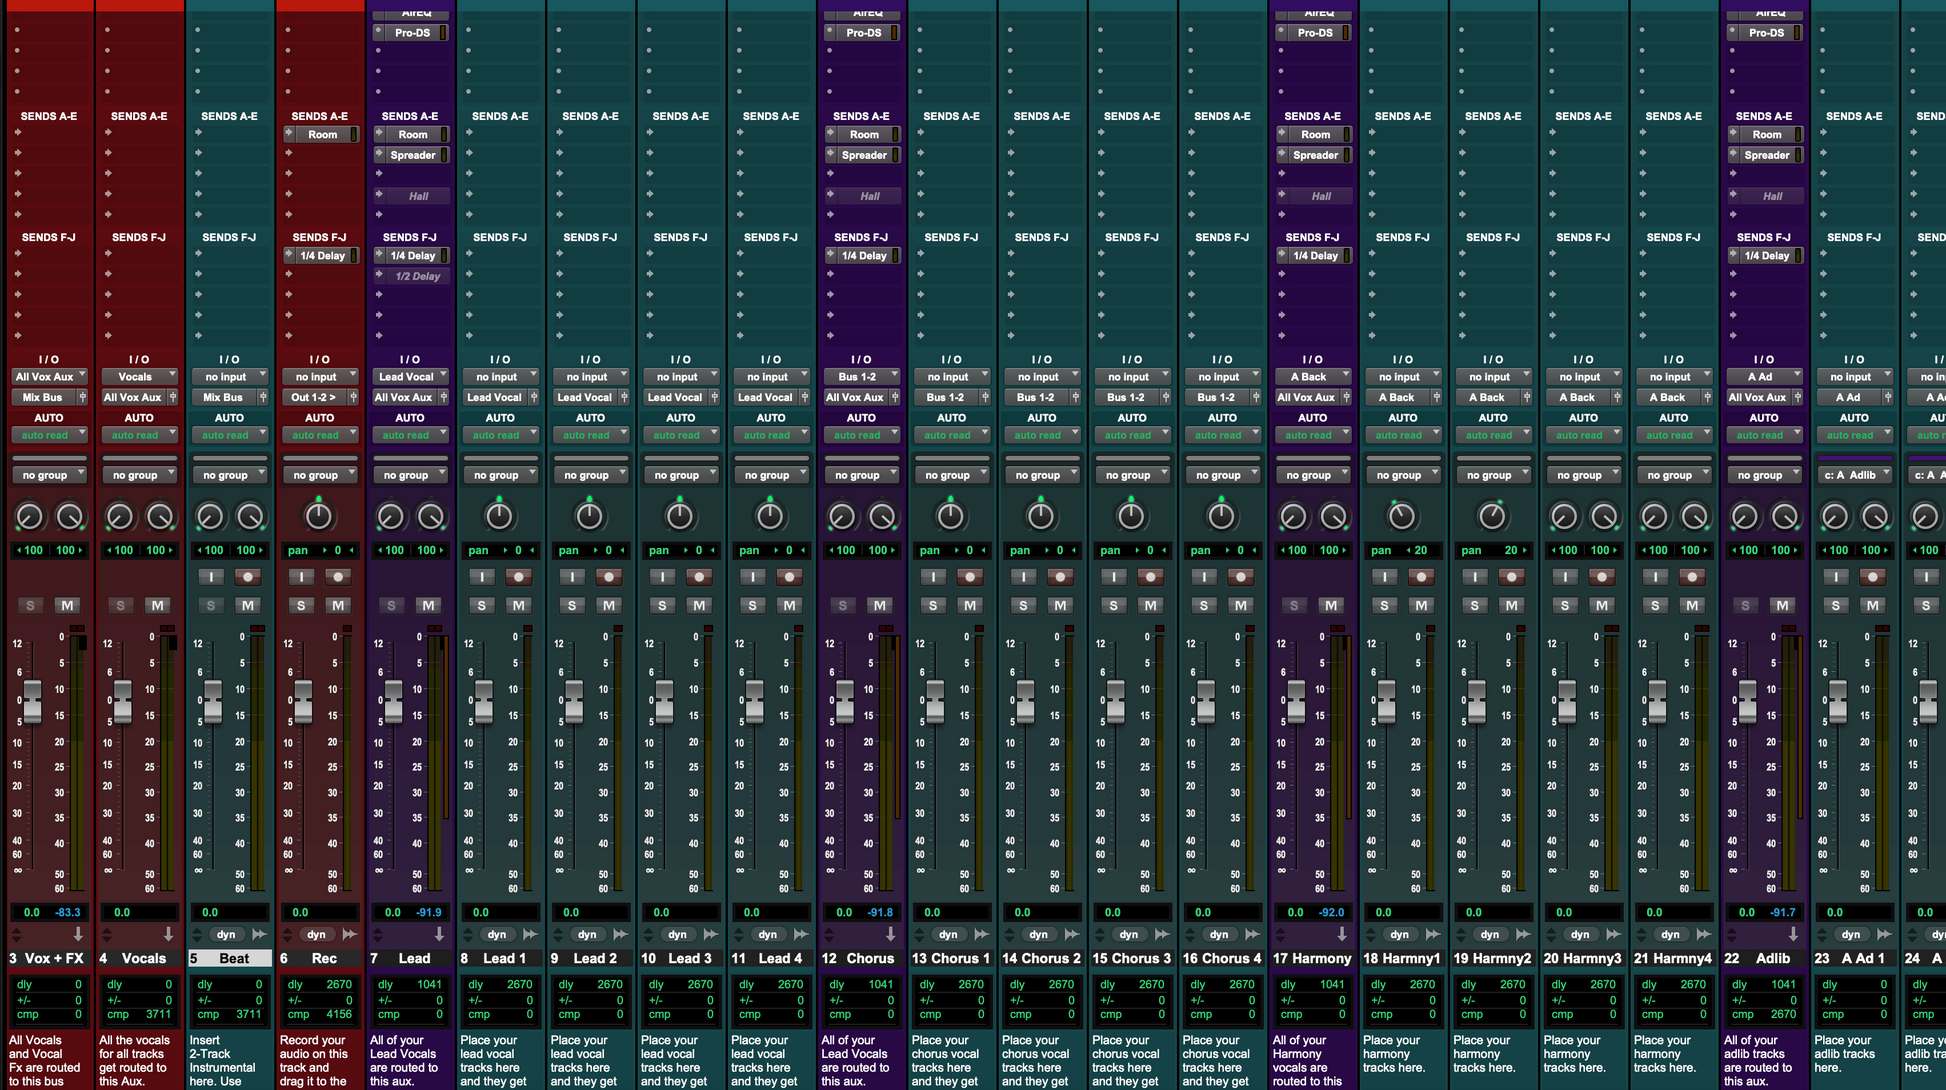Open the Room send on the Adlib track
Image resolution: width=1946 pixels, height=1090 pixels.
[x=1766, y=135]
